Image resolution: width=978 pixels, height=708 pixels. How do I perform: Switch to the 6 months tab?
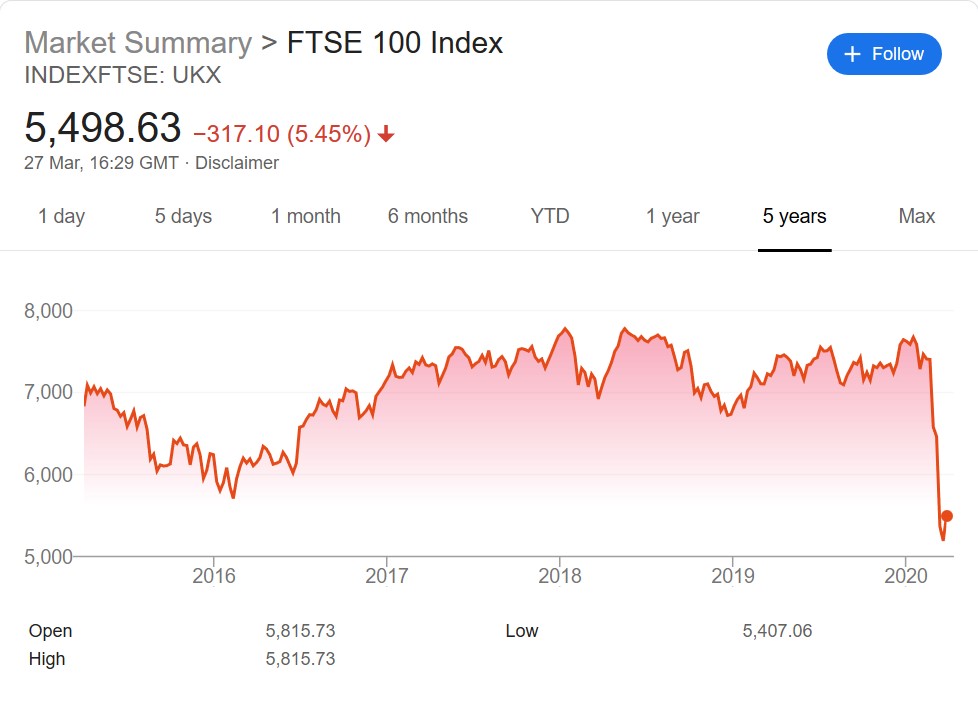[428, 216]
